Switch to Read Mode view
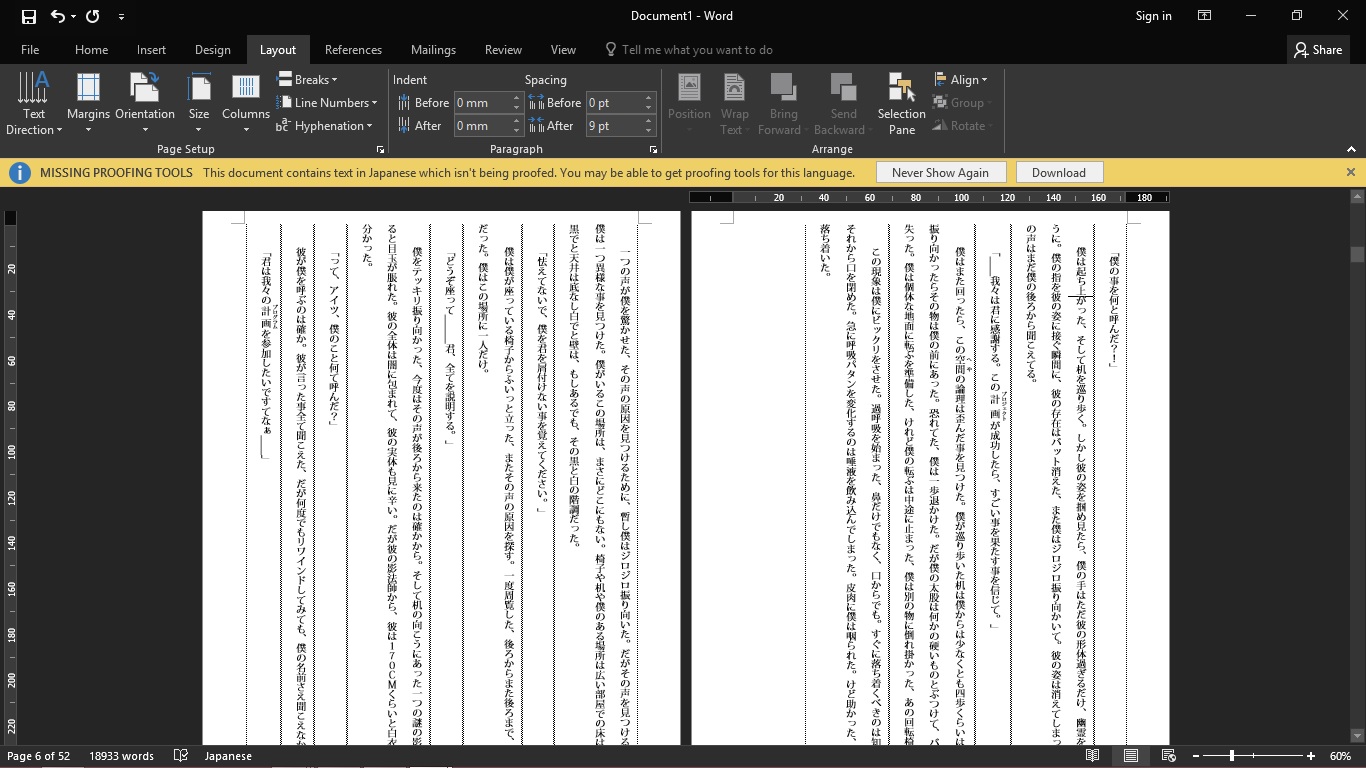Image resolution: width=1366 pixels, height=768 pixels. 1093,756
